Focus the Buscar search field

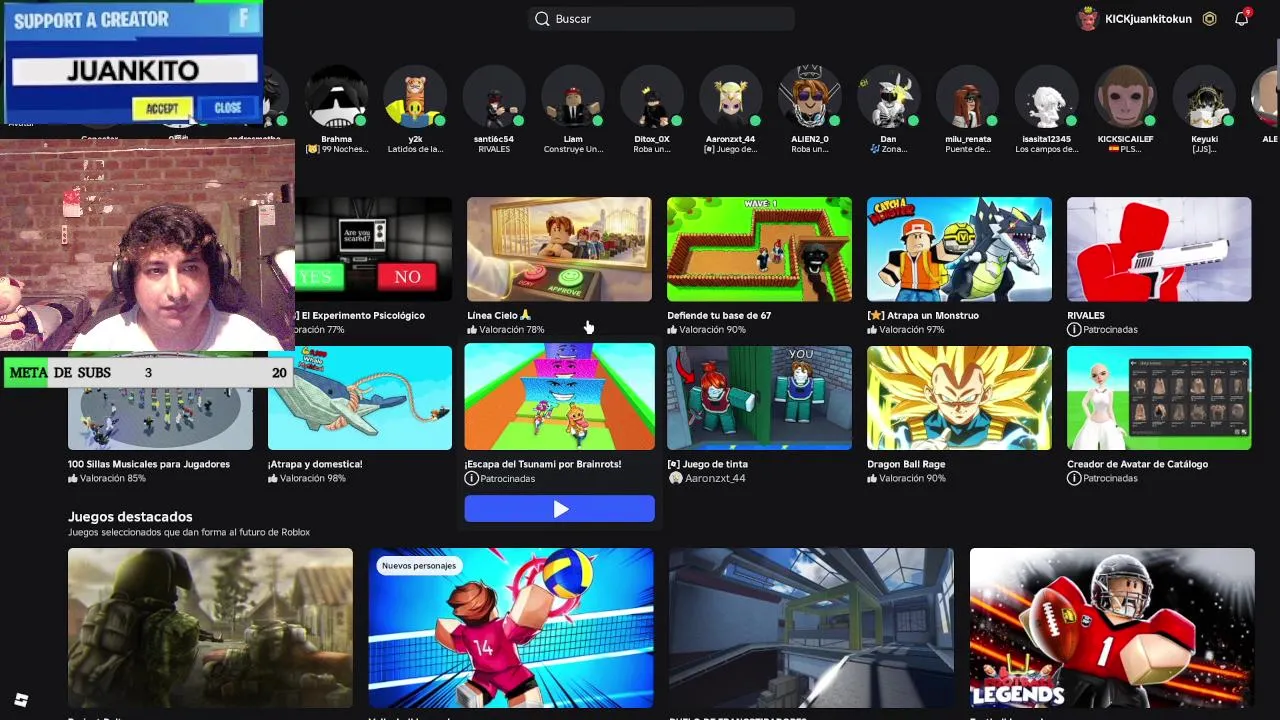point(661,19)
